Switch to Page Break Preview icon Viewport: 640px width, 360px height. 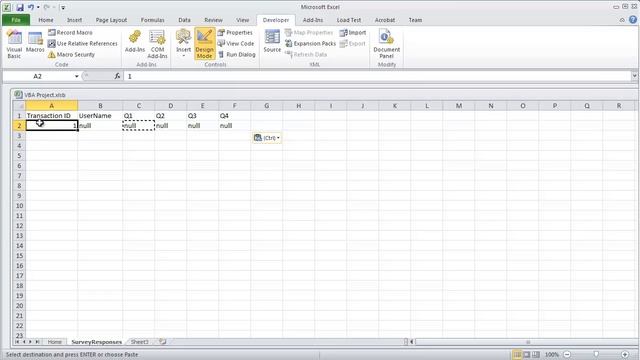536,355
